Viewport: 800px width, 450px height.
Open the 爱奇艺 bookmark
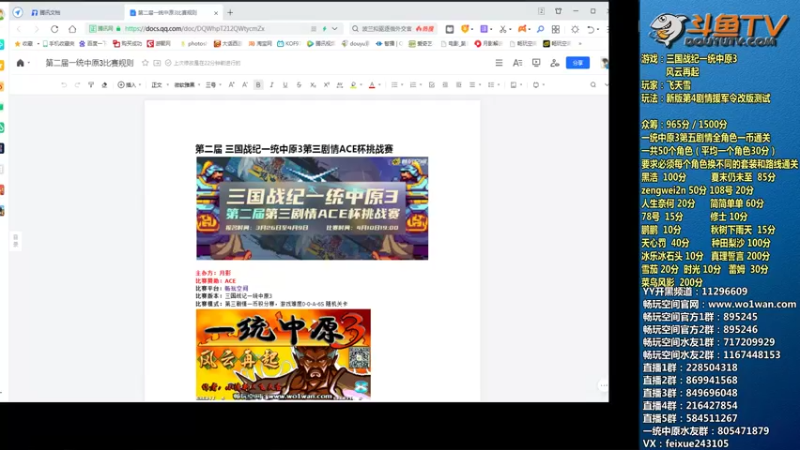coord(421,44)
